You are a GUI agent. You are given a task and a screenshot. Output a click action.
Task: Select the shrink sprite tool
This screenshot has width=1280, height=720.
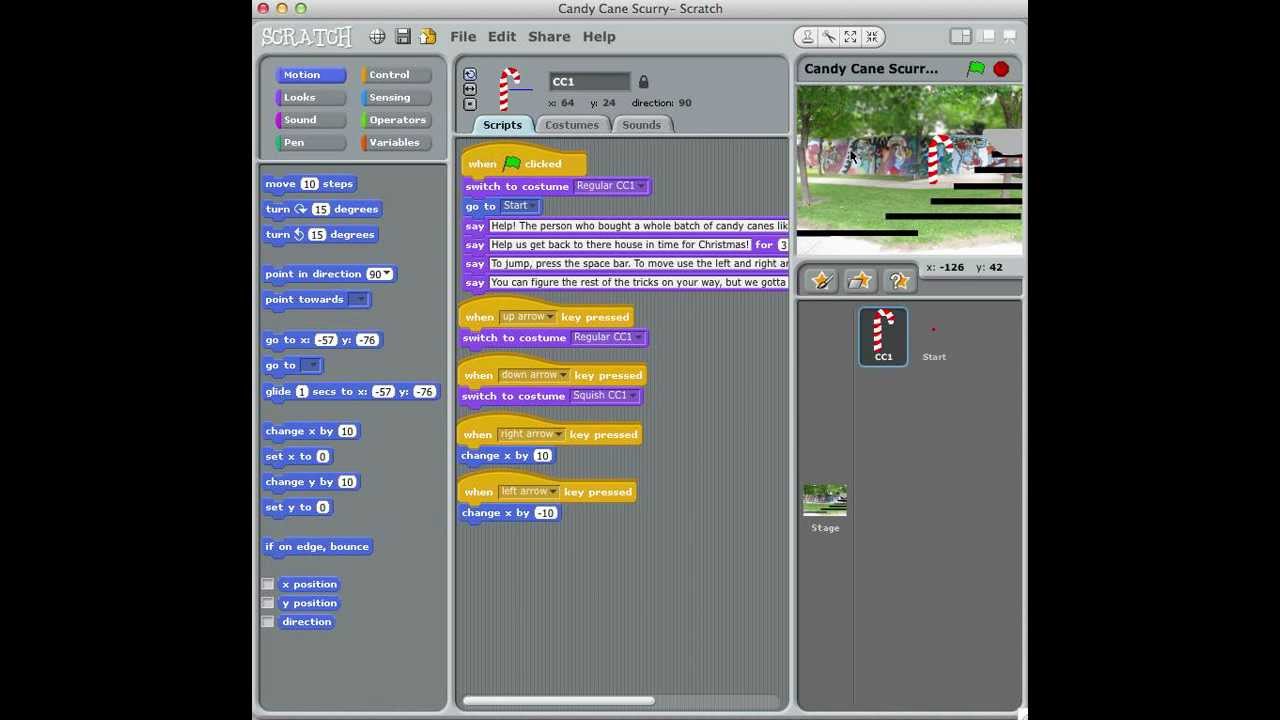click(x=872, y=37)
